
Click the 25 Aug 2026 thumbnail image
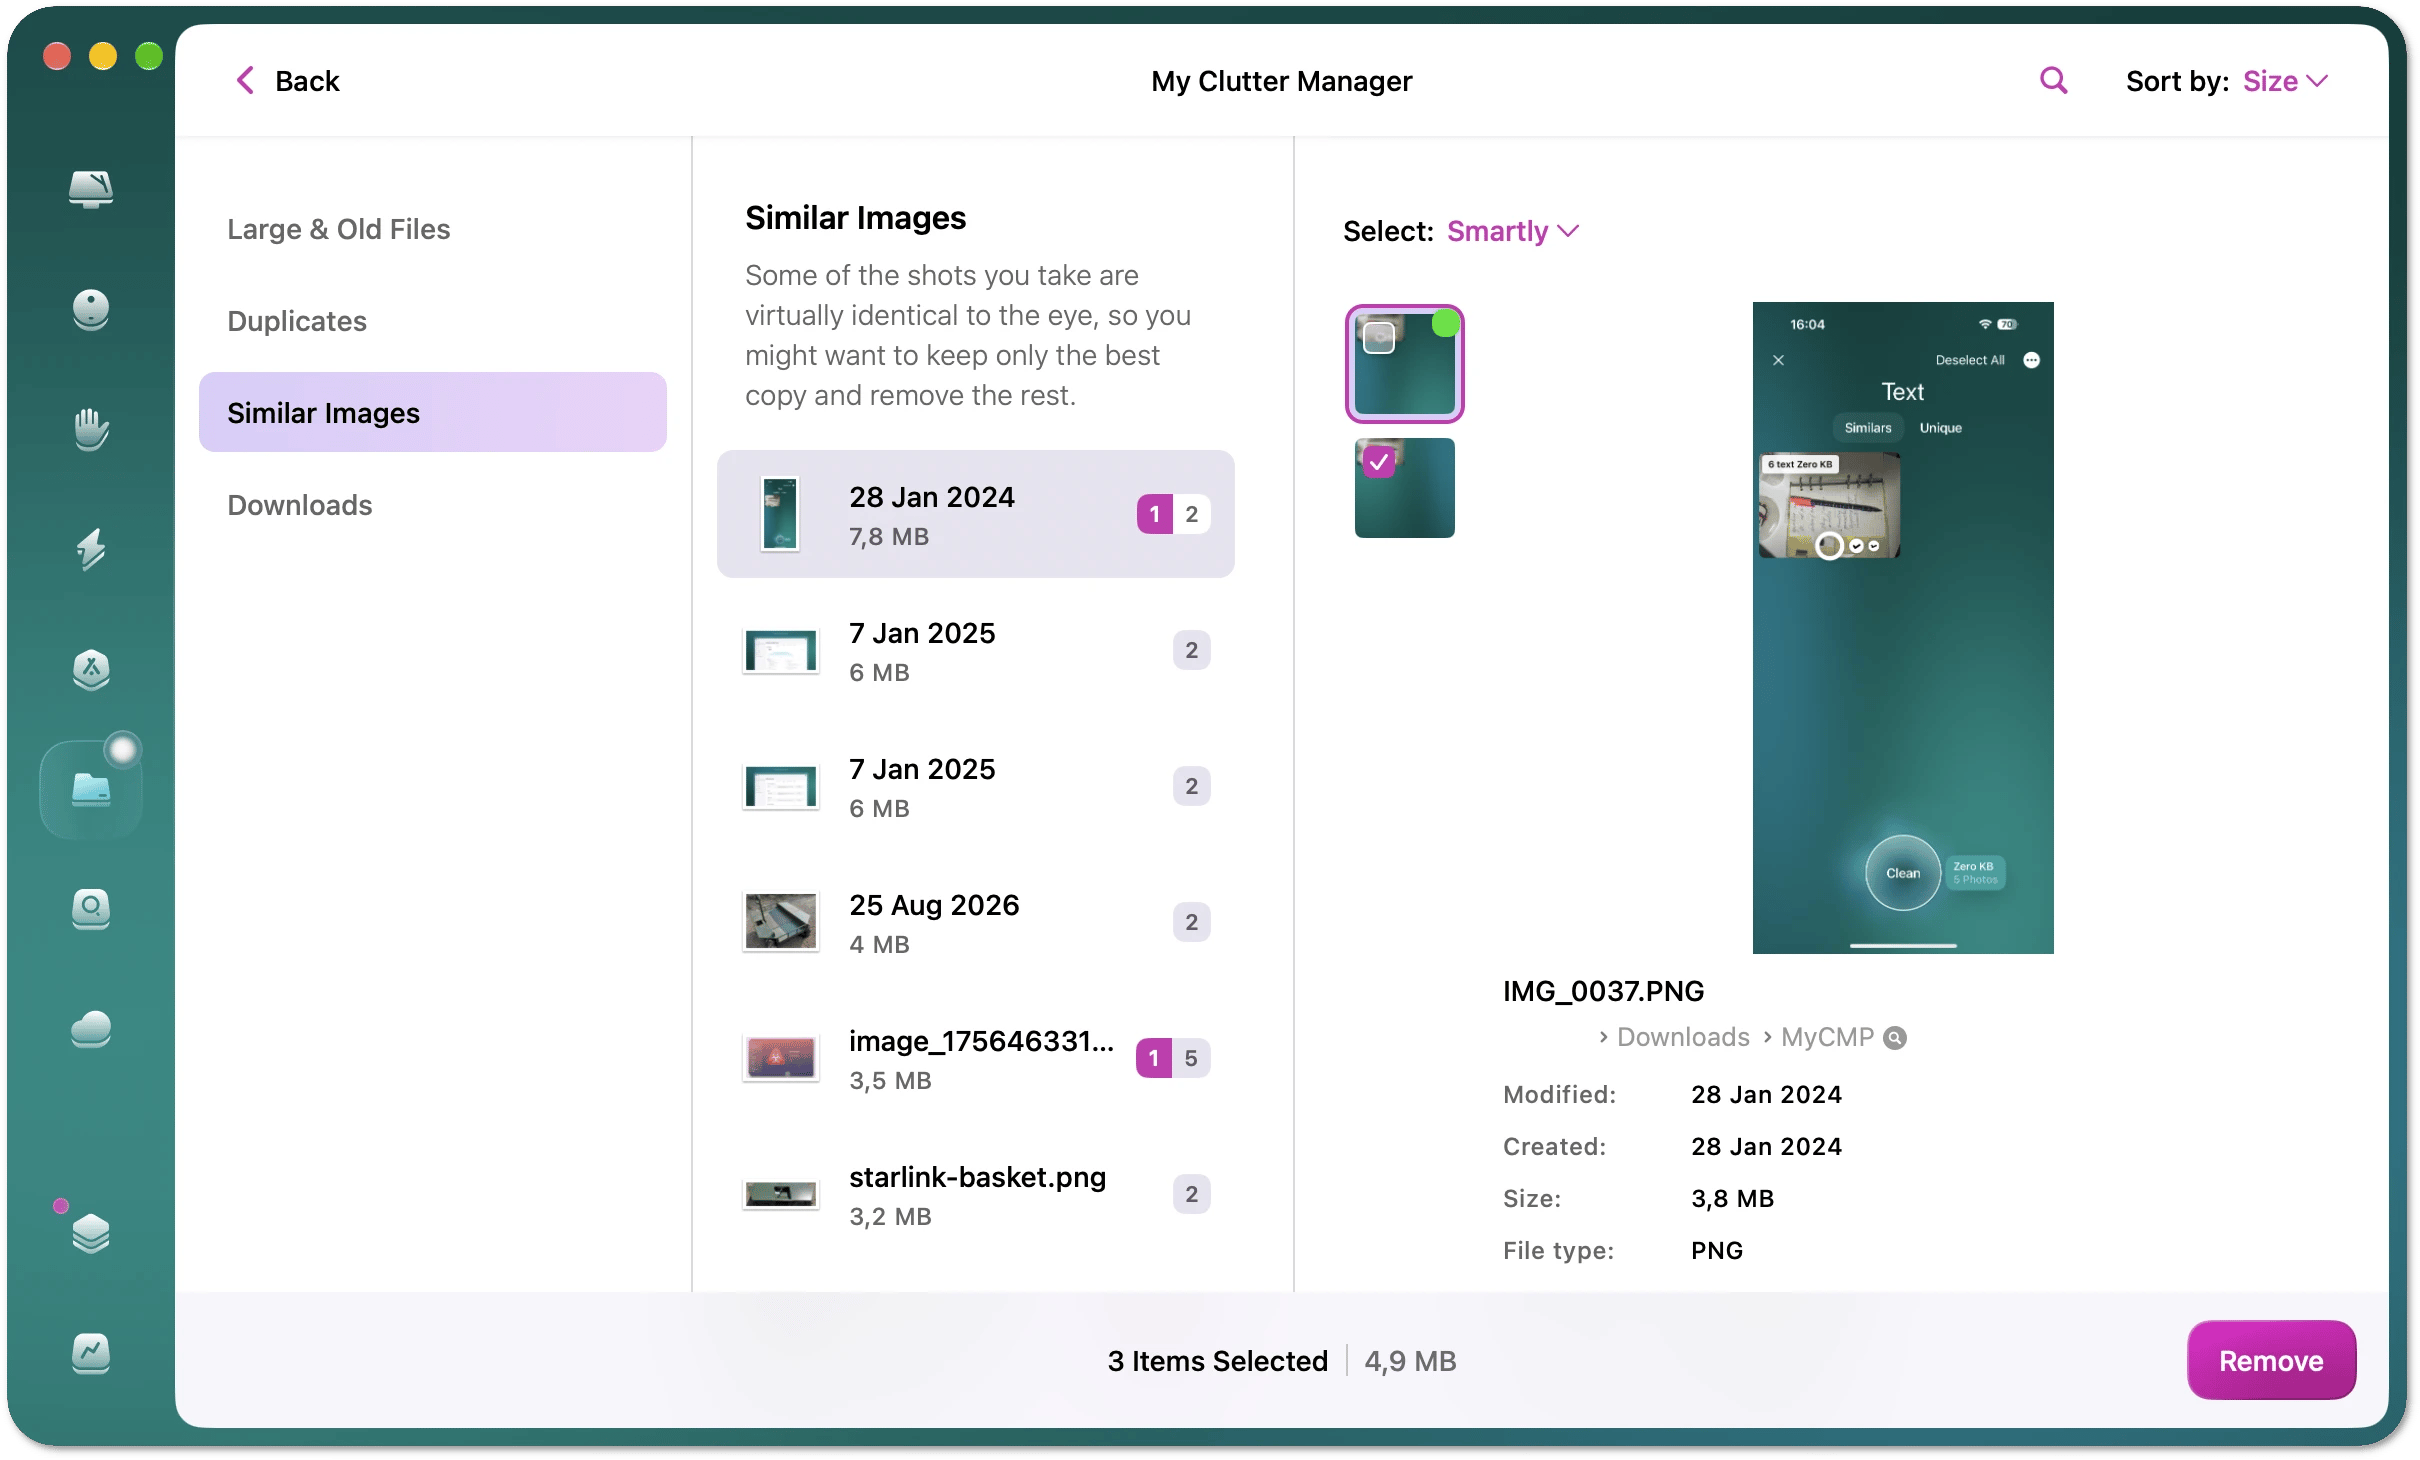[x=780, y=921]
